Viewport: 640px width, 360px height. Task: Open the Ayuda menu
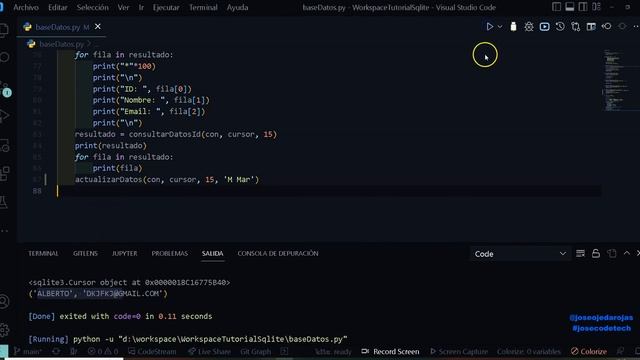tap(237, 7)
